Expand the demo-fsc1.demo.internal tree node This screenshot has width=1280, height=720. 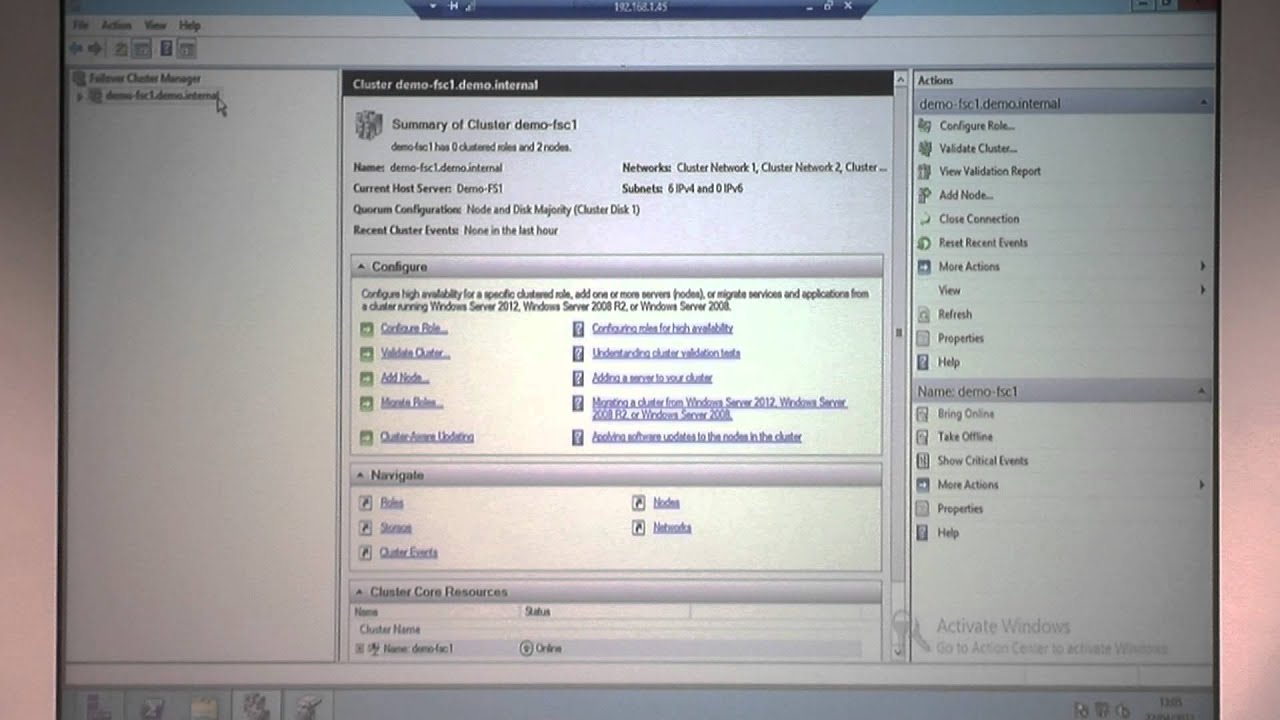[79, 96]
